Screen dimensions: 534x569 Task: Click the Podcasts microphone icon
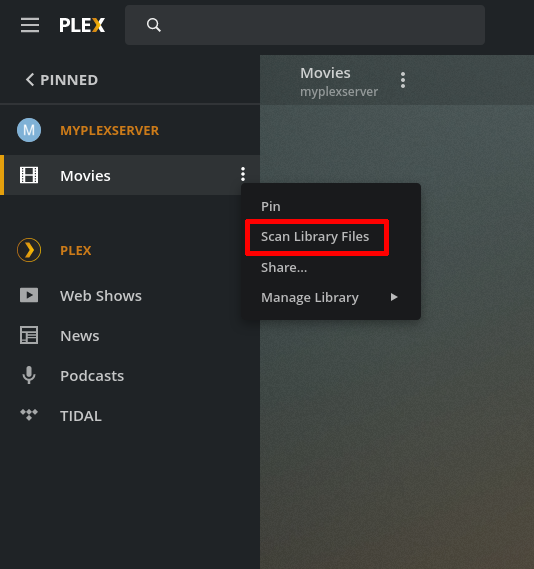coord(29,375)
